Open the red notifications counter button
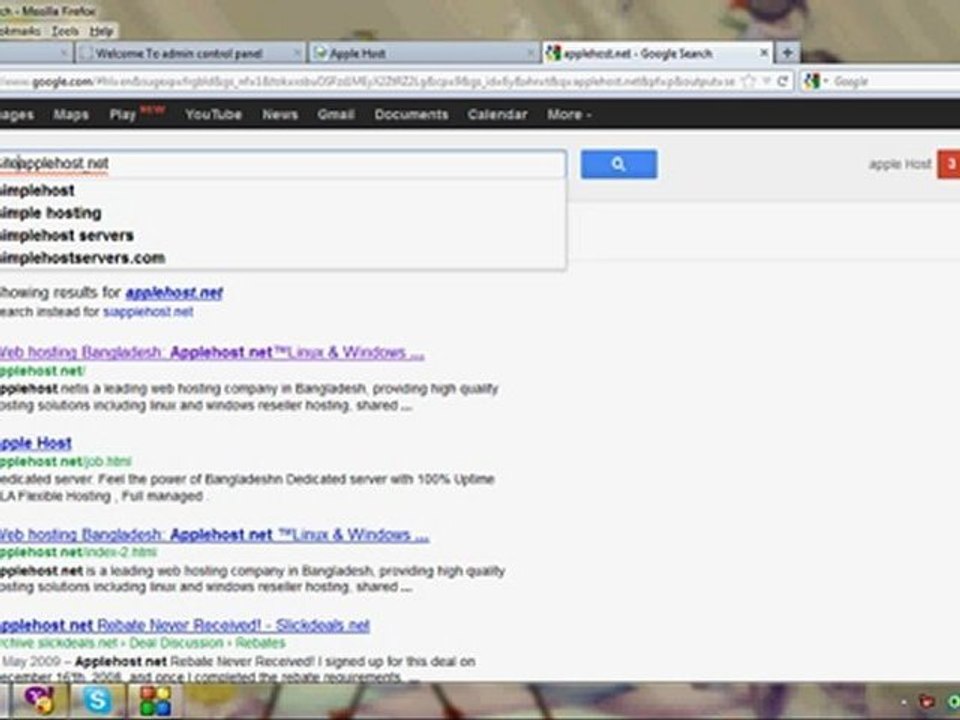 tap(949, 164)
